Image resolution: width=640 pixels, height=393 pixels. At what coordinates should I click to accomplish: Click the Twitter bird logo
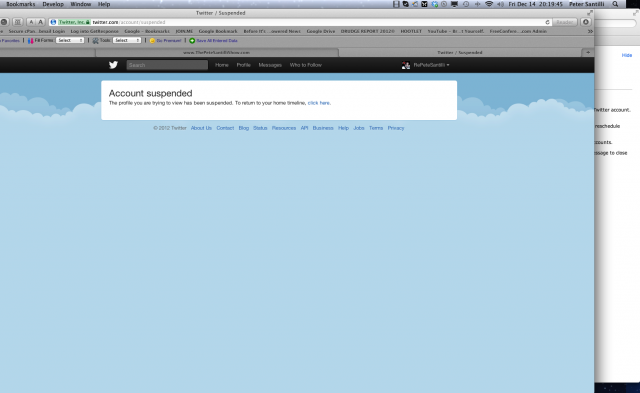point(113,65)
